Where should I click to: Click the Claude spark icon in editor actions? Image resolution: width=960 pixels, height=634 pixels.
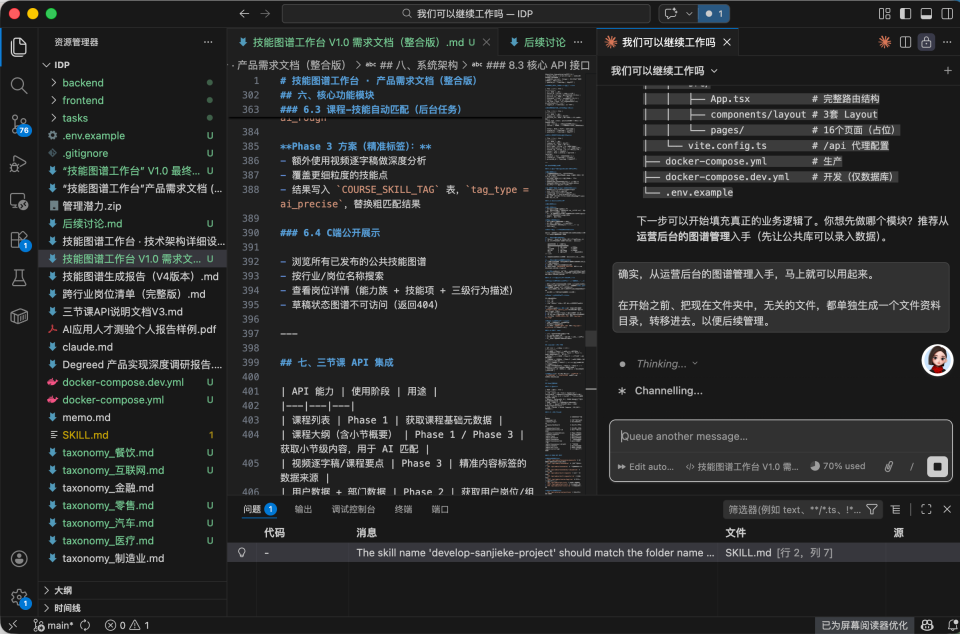(884, 42)
